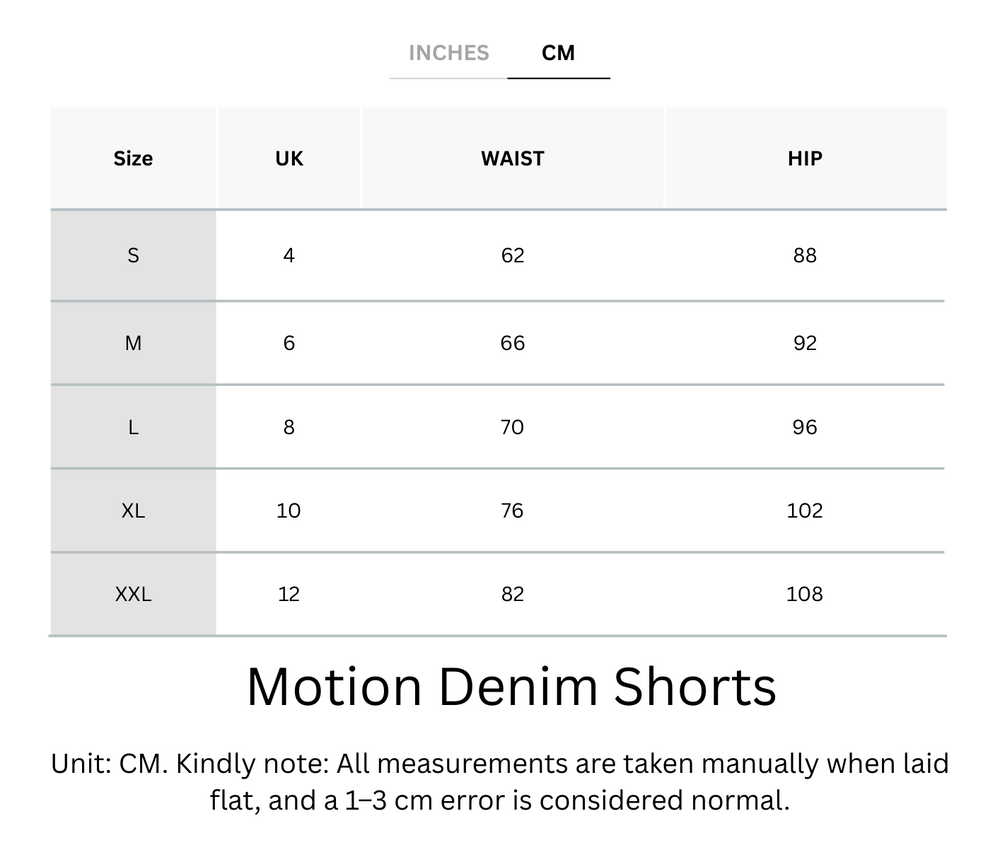Click the waist value 62 for size S
Screen dimensions: 1000x845
click(x=511, y=255)
